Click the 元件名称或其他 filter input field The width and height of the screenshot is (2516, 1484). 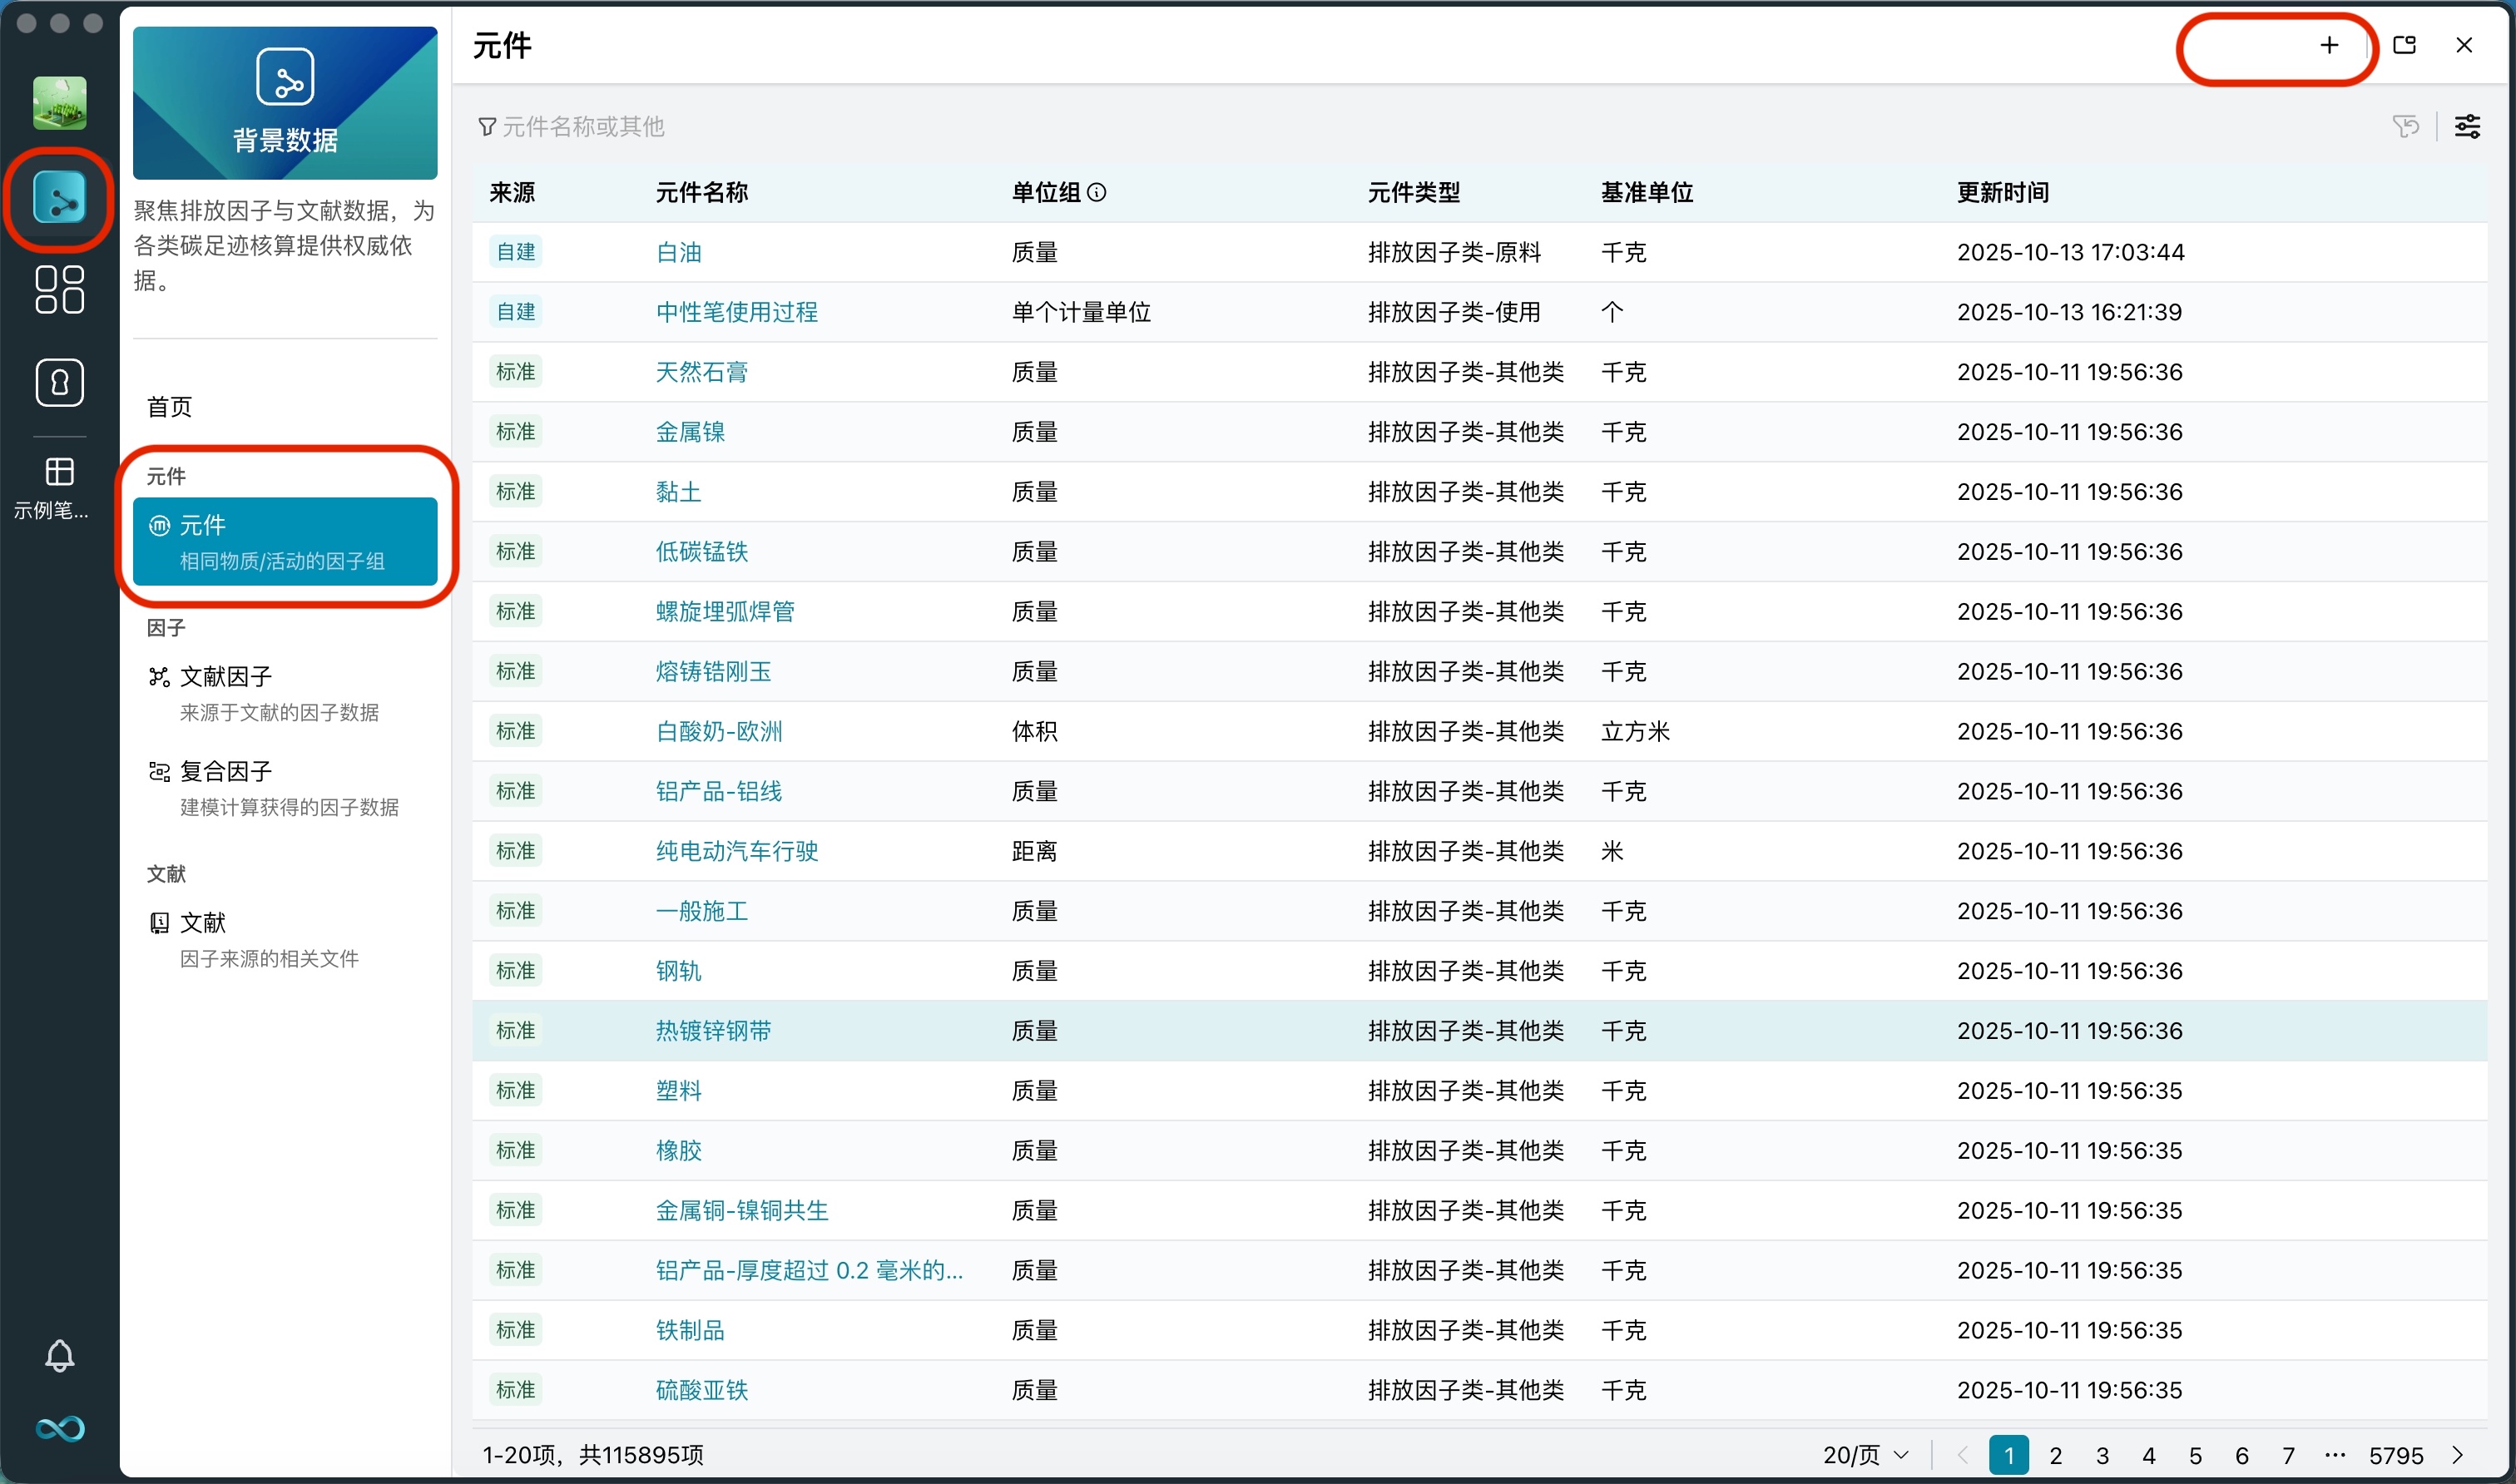tap(583, 127)
